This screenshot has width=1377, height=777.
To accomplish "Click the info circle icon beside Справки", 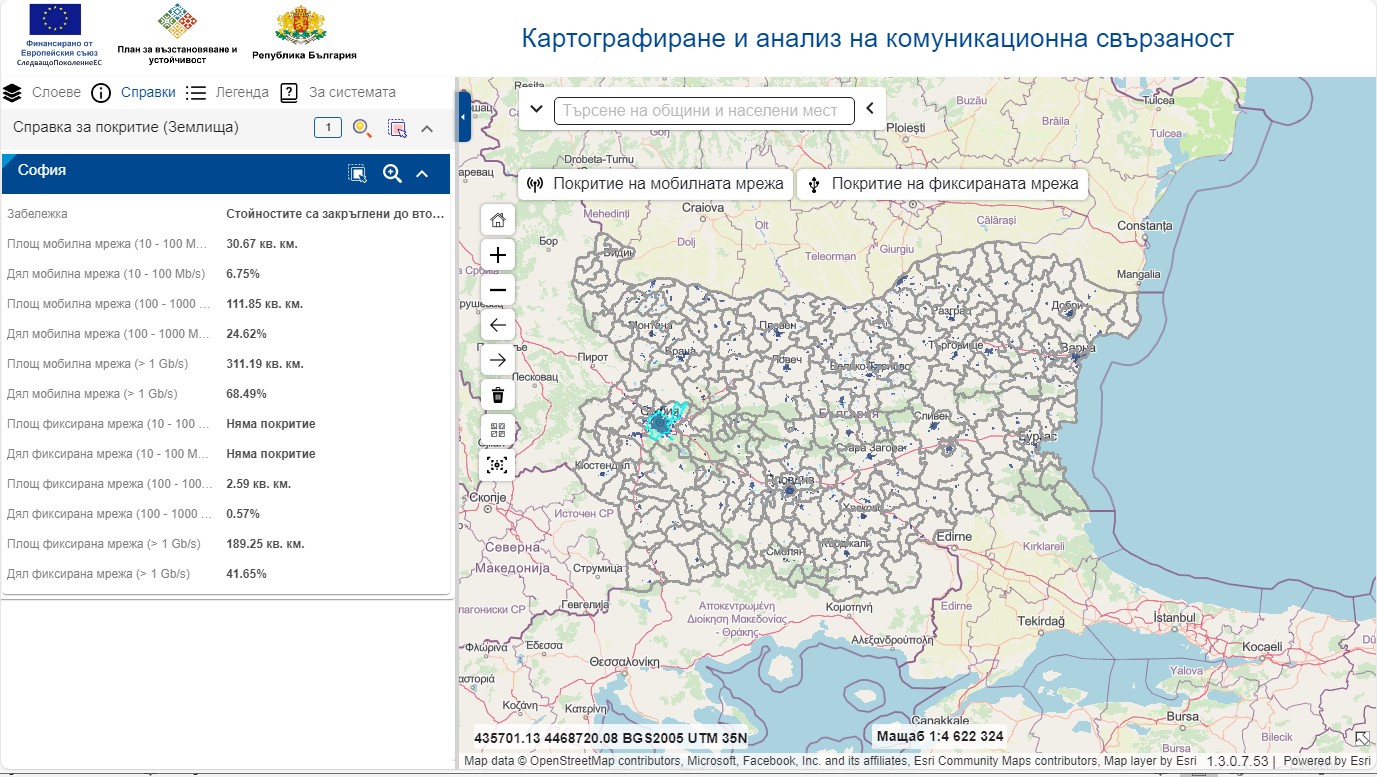I will (101, 93).
